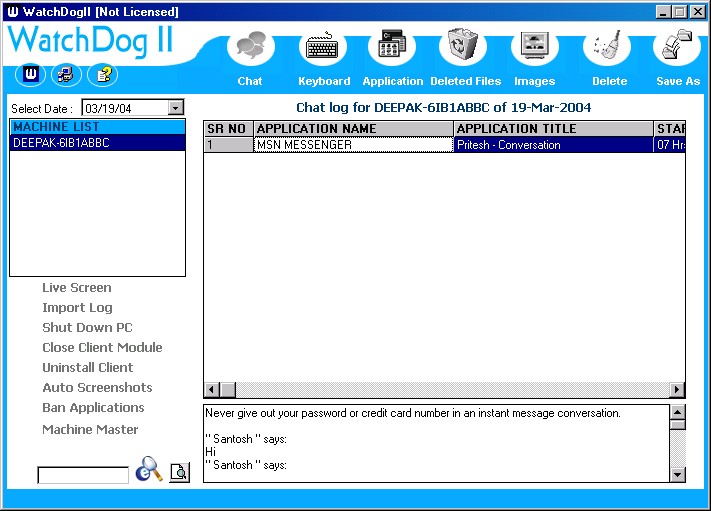Click the APPLICATION NAME column header
Image resolution: width=711 pixels, height=511 pixels.
(353, 129)
